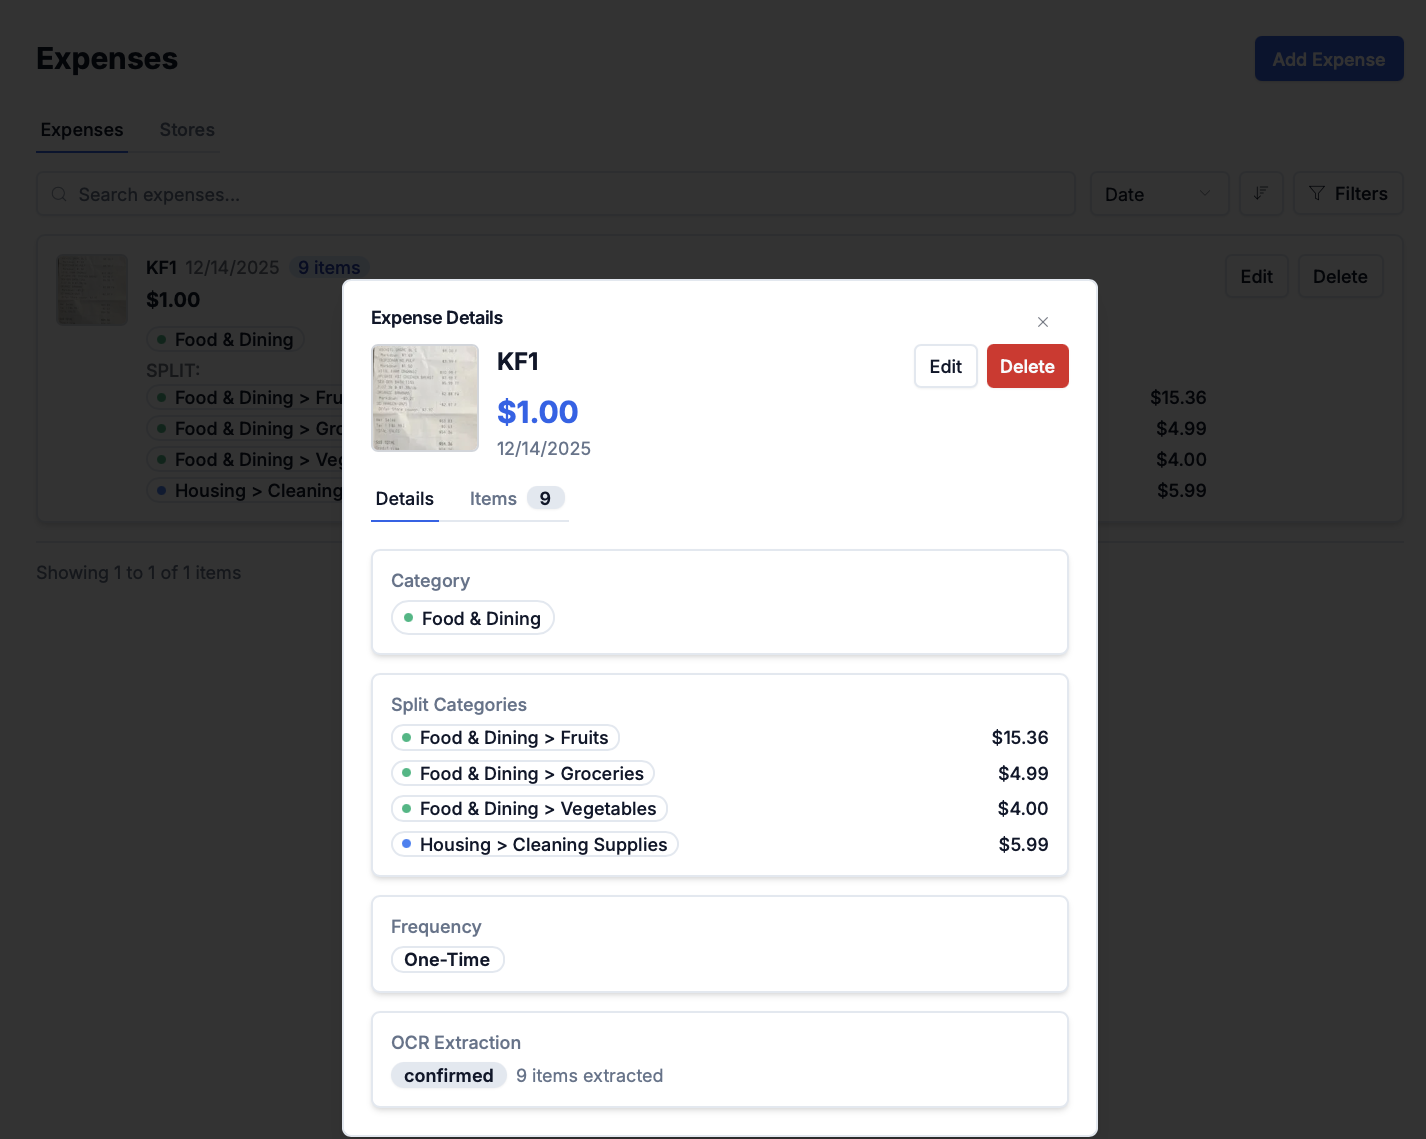Open the Stores tab
This screenshot has width=1426, height=1139.
point(187,130)
